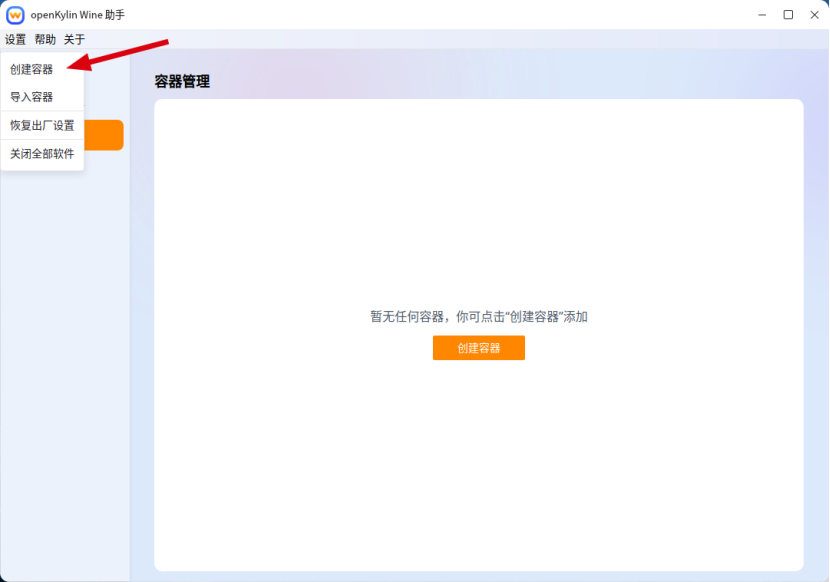
Task: Click the openKylin Wine 助手 window title
Action: pyautogui.click(x=78, y=15)
